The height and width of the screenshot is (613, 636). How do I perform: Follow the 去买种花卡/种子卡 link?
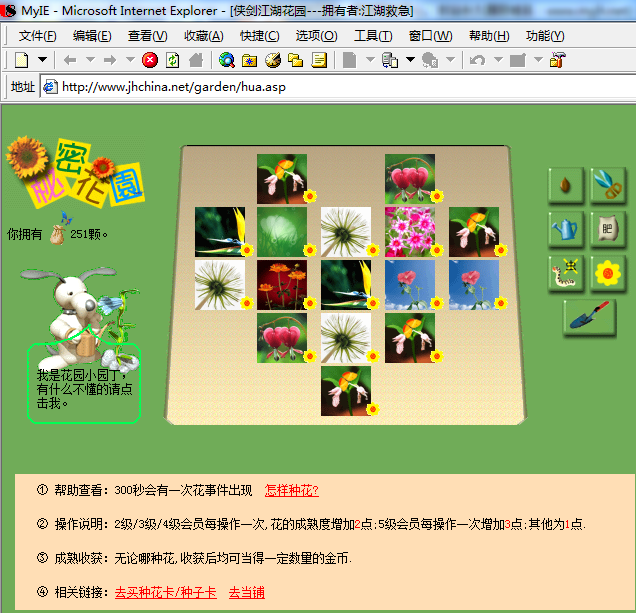[x=165, y=593]
